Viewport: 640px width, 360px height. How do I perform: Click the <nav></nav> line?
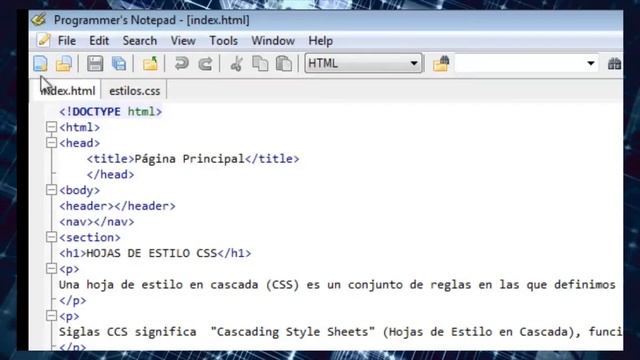click(96, 222)
